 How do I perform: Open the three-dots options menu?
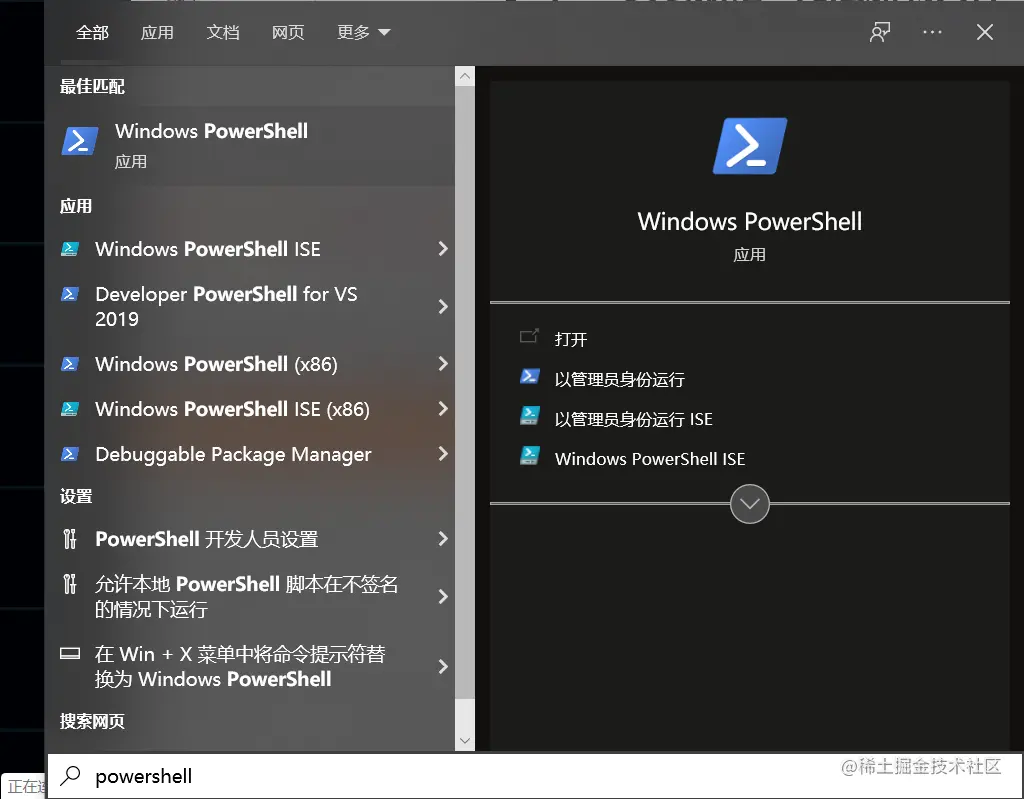click(x=932, y=32)
